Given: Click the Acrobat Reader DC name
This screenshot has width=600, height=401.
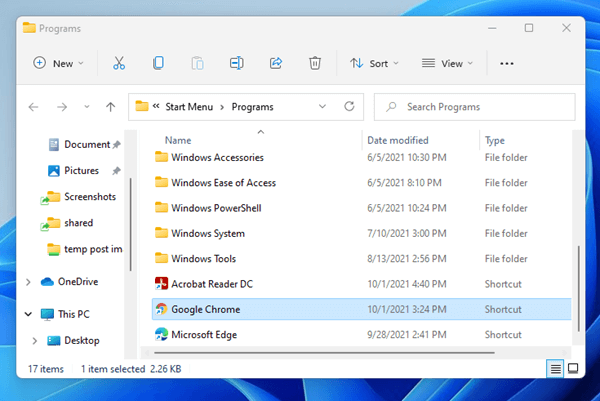Looking at the screenshot, I should click(x=212, y=284).
